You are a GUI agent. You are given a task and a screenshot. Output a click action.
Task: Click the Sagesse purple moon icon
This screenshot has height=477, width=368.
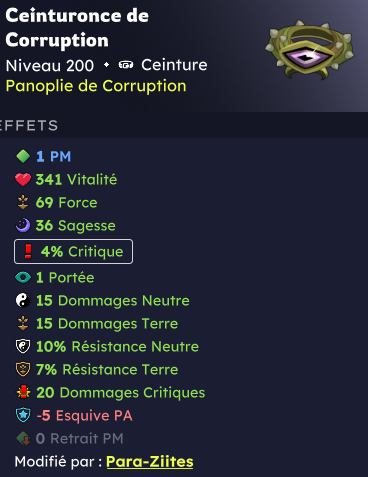pyautogui.click(x=23, y=226)
